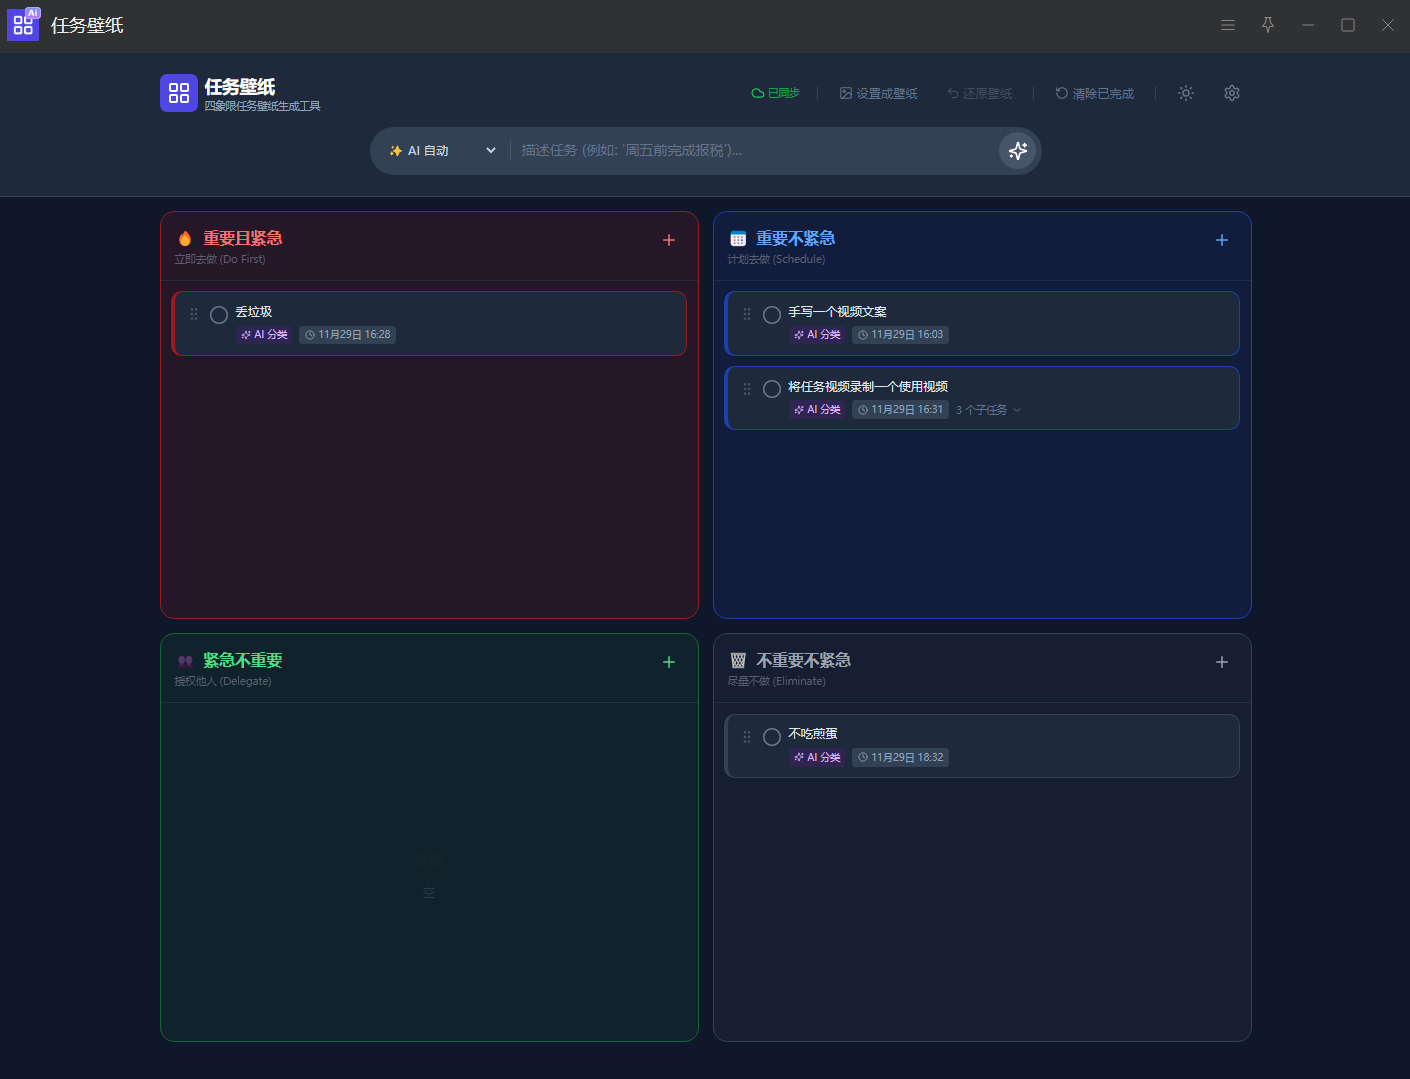This screenshot has width=1410, height=1079.
Task: Click 清除已完成 button
Action: [1094, 93]
